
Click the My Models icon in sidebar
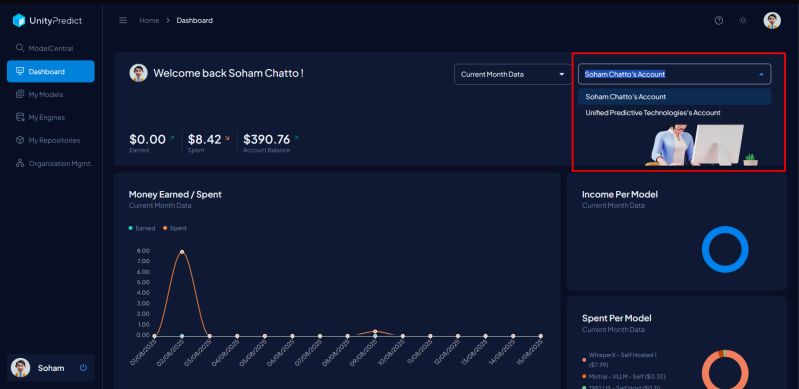pyautogui.click(x=20, y=94)
